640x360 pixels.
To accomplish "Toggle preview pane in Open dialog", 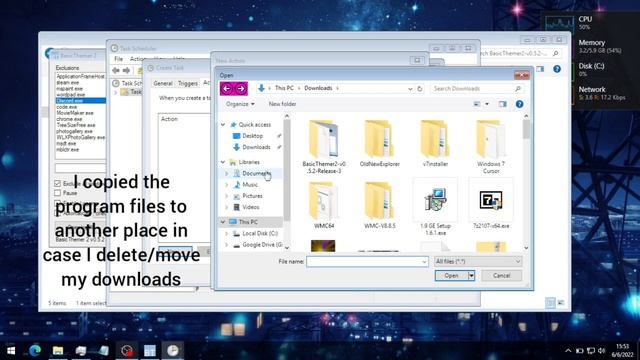I will pyautogui.click(x=502, y=104).
